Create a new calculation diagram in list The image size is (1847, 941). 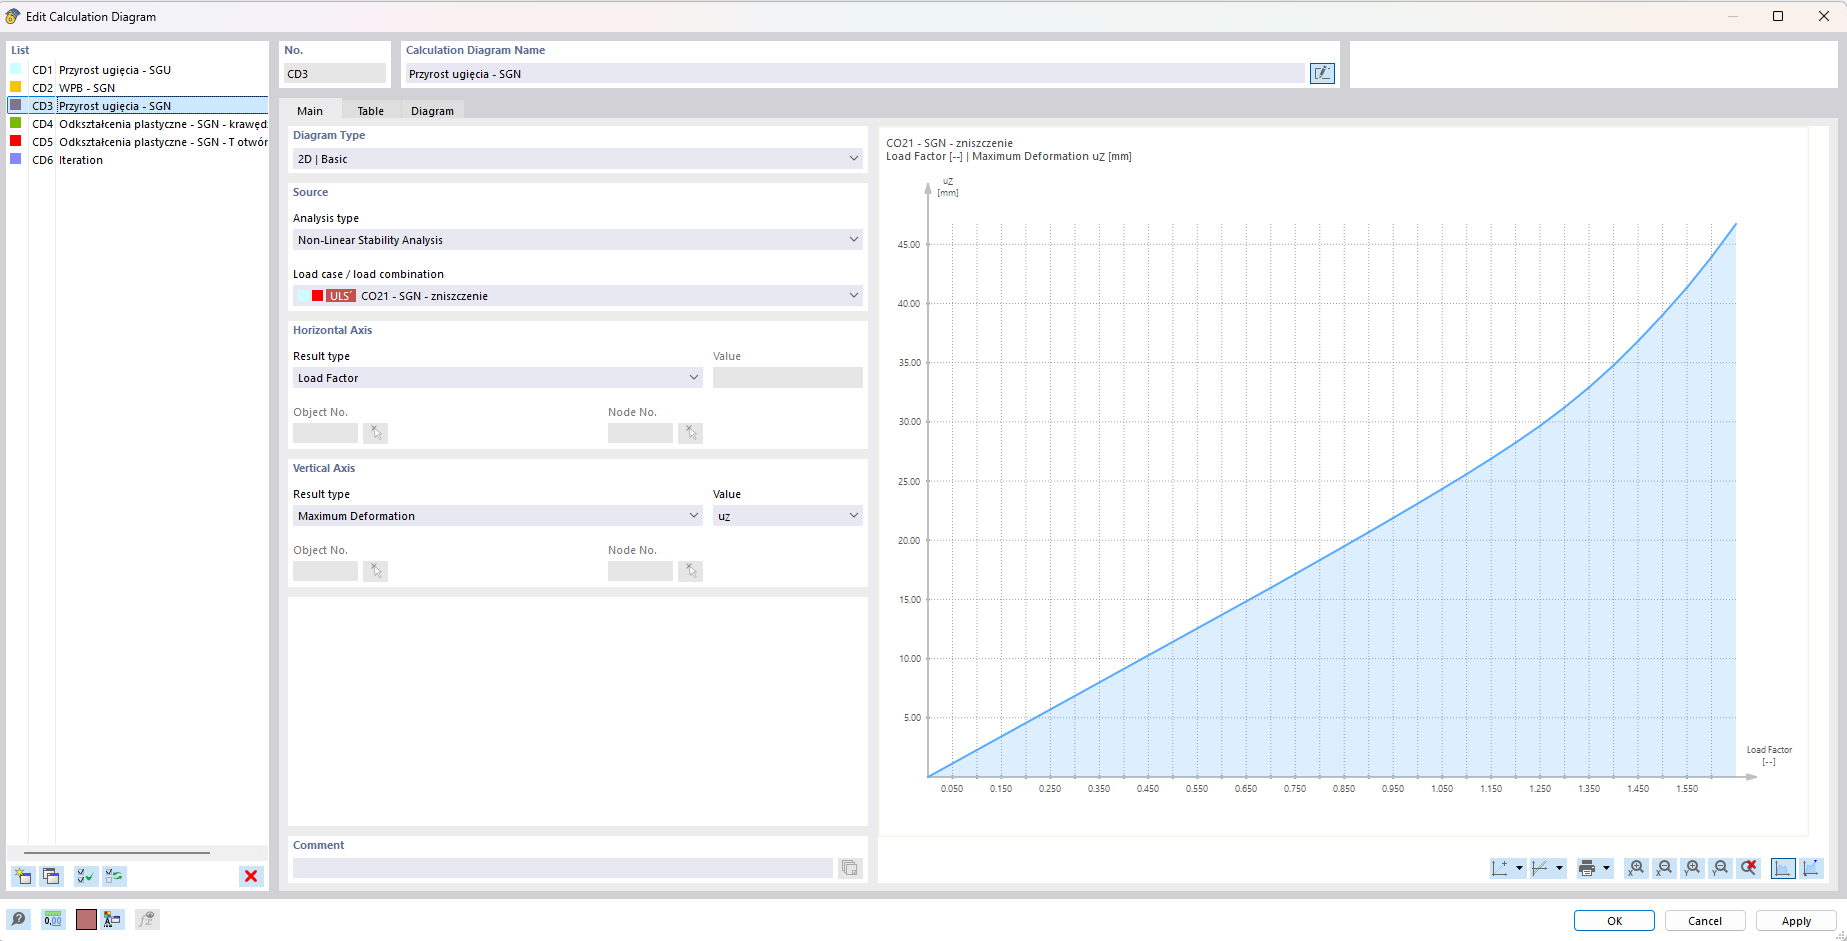click(x=23, y=876)
